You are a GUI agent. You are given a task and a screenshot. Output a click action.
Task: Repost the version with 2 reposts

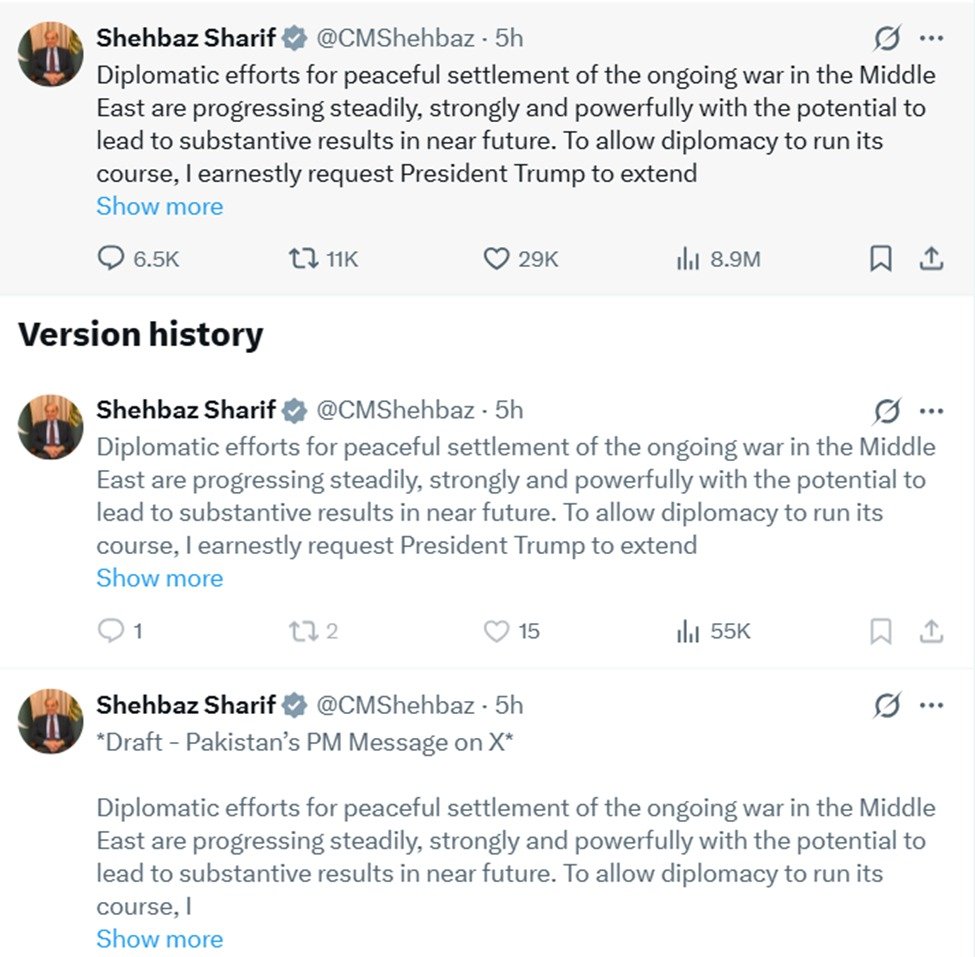(300, 631)
